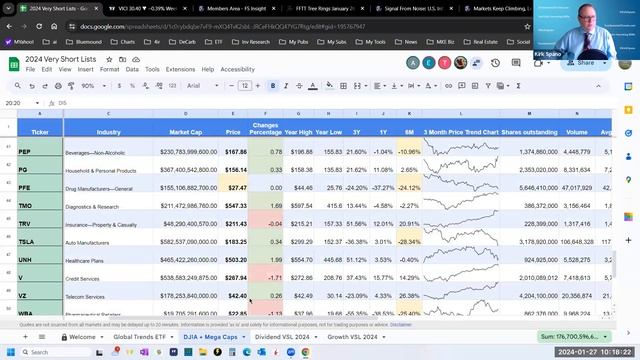The width and height of the screenshot is (640, 360).
Task: Hide the menus with toolbar chevron
Action: click(598, 86)
